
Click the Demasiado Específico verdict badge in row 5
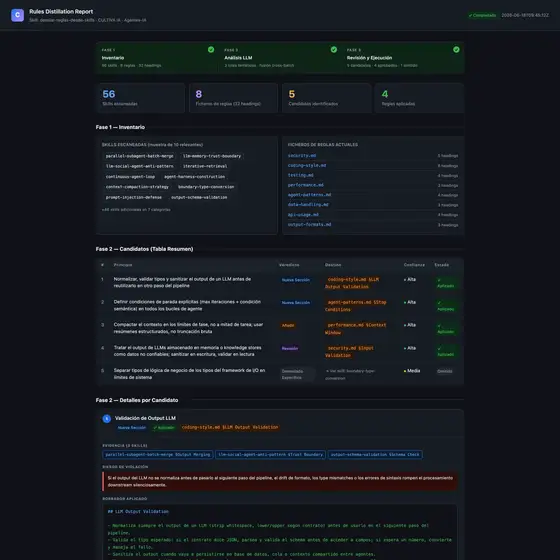coord(297,374)
